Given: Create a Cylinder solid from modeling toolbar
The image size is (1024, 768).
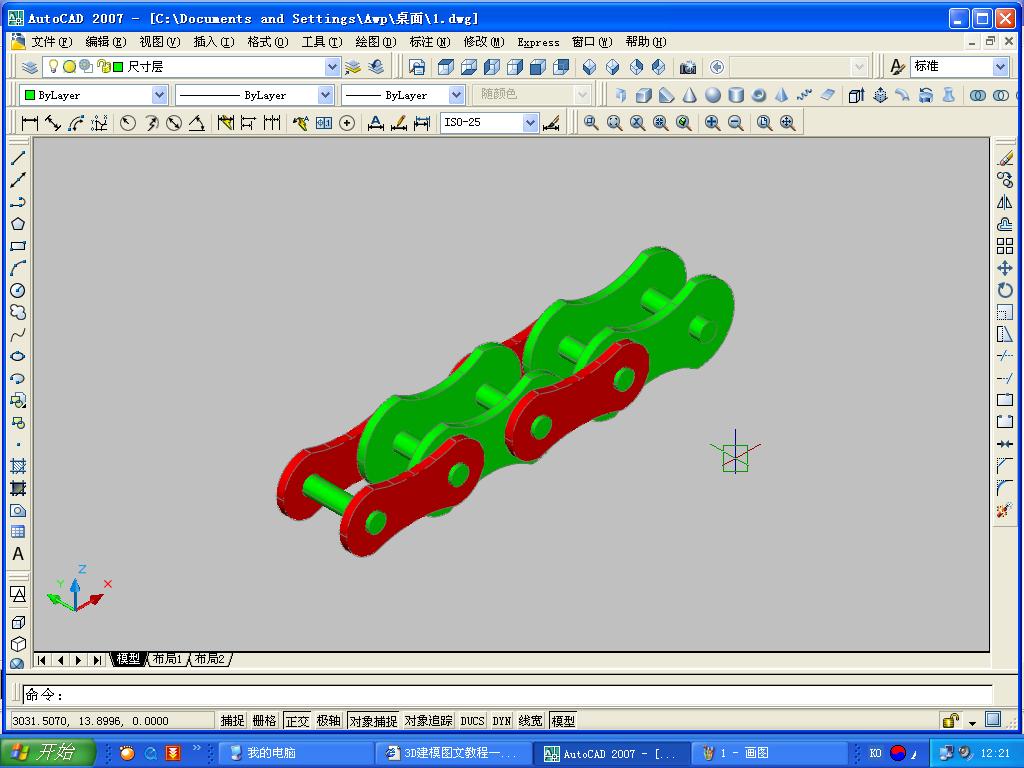Looking at the screenshot, I should click(x=736, y=95).
